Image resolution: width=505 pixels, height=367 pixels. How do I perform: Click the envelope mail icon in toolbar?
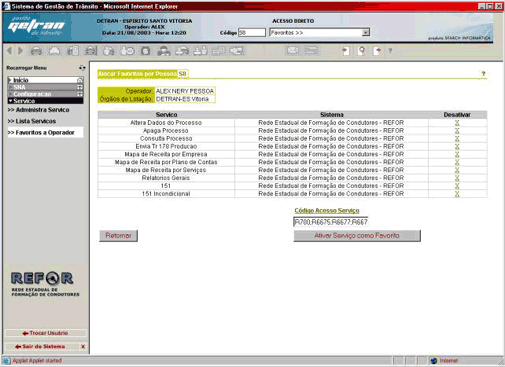click(x=292, y=51)
